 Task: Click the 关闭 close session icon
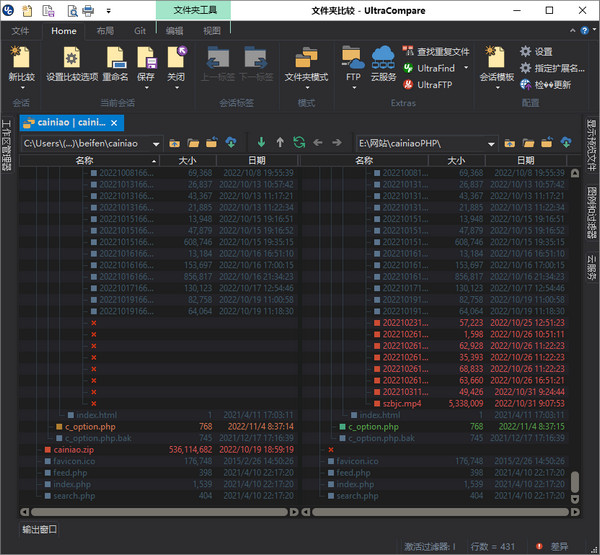[x=176, y=57]
